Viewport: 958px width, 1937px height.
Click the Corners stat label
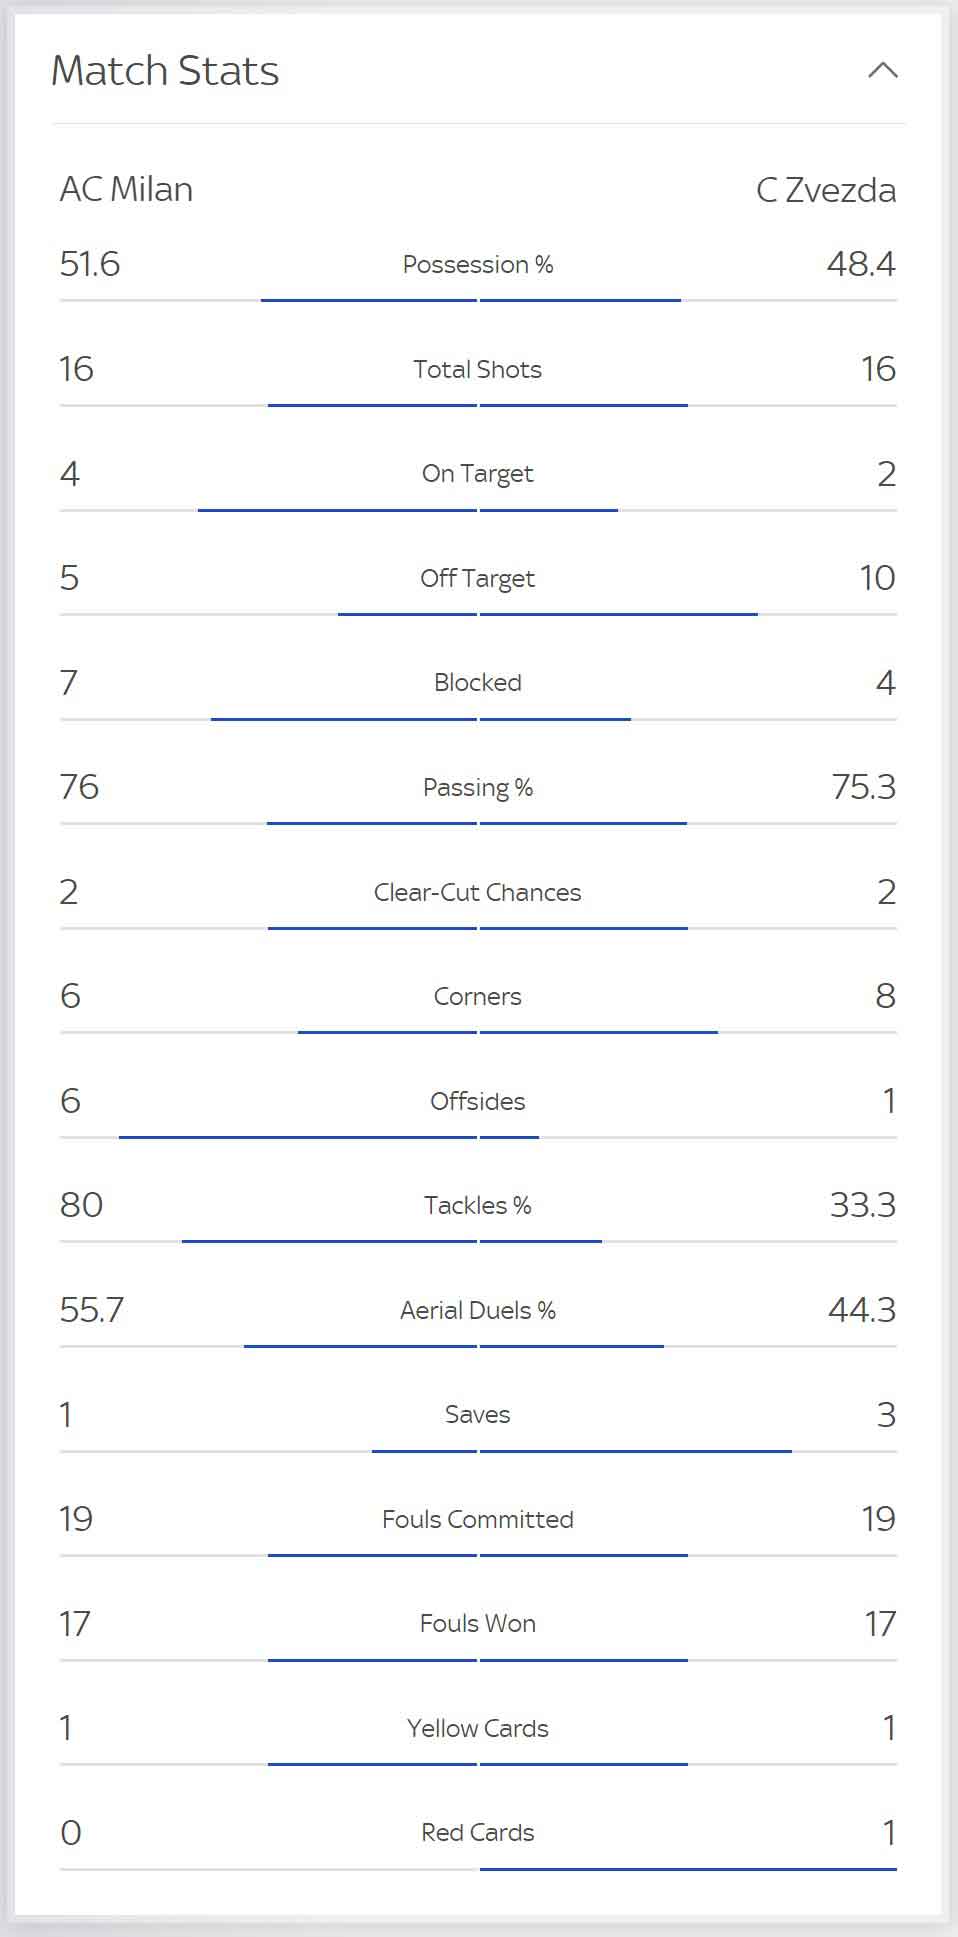pyautogui.click(x=478, y=996)
